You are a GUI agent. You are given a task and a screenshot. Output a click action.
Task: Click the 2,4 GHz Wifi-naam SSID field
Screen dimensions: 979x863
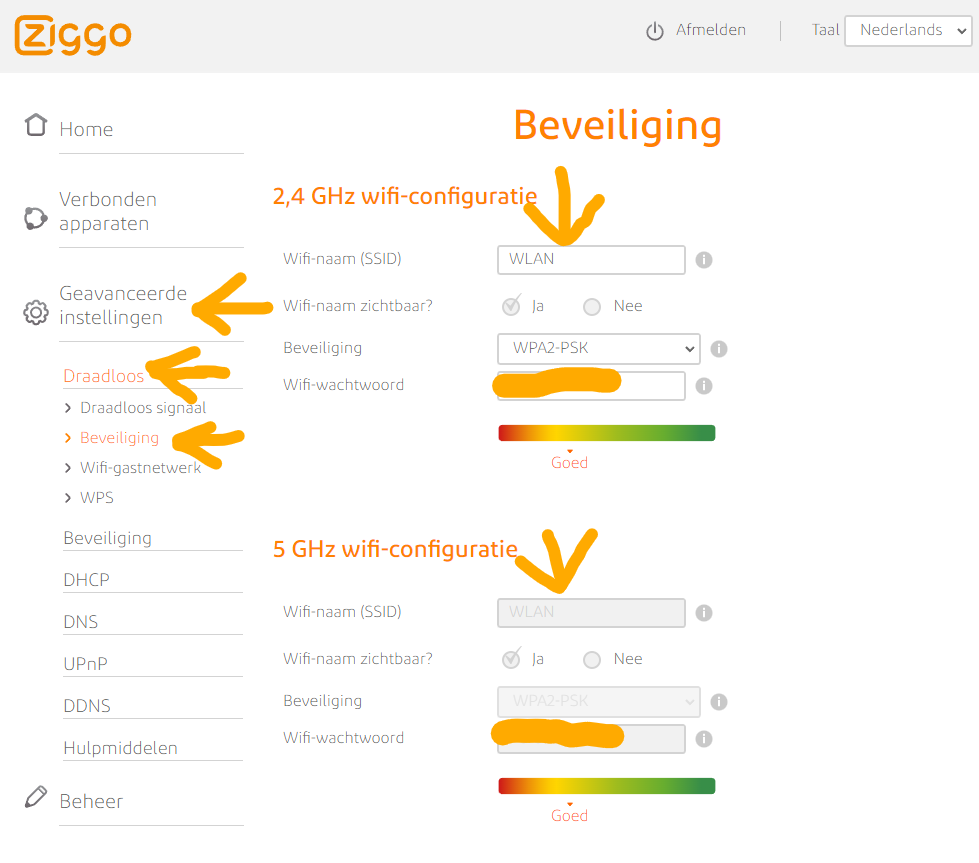click(590, 260)
